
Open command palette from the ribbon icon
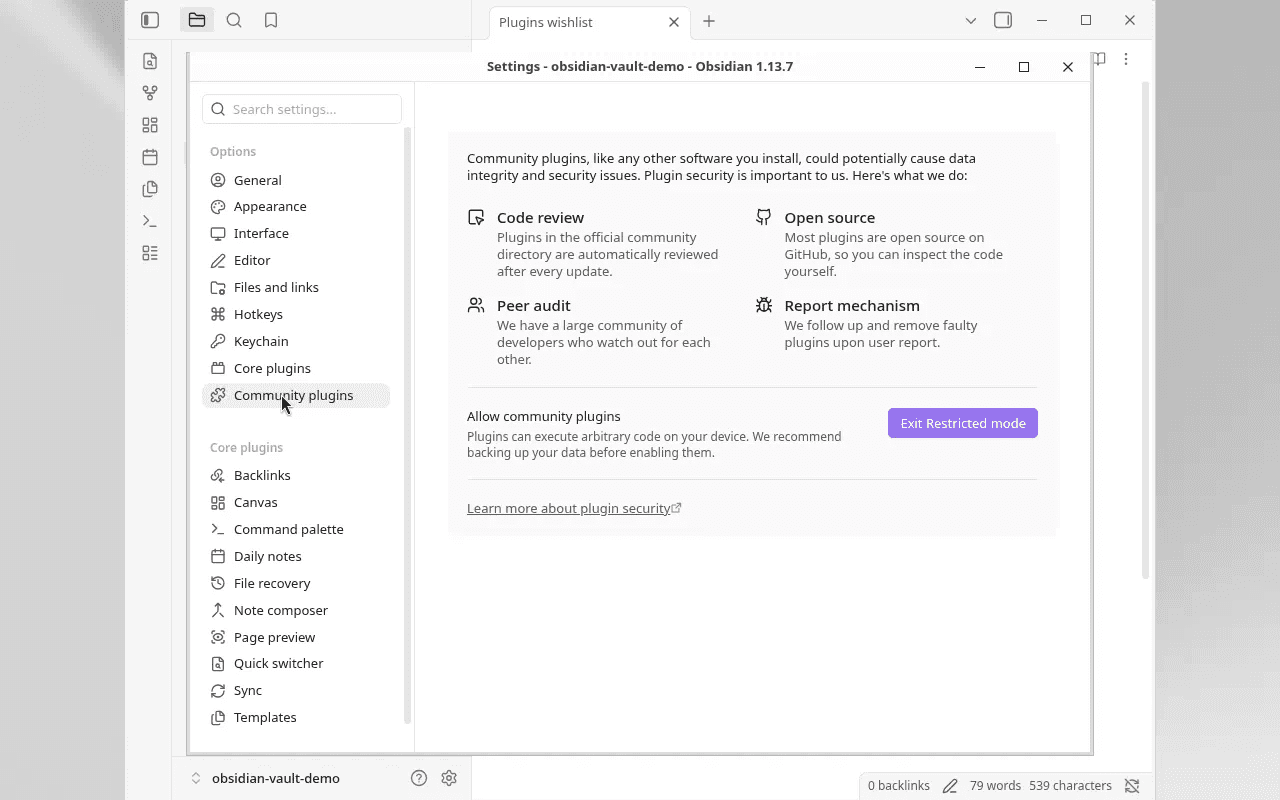click(x=150, y=221)
